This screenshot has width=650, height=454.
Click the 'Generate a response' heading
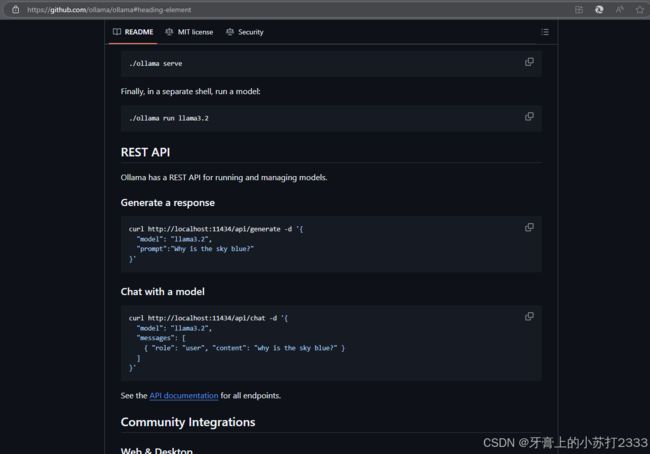[167, 203]
